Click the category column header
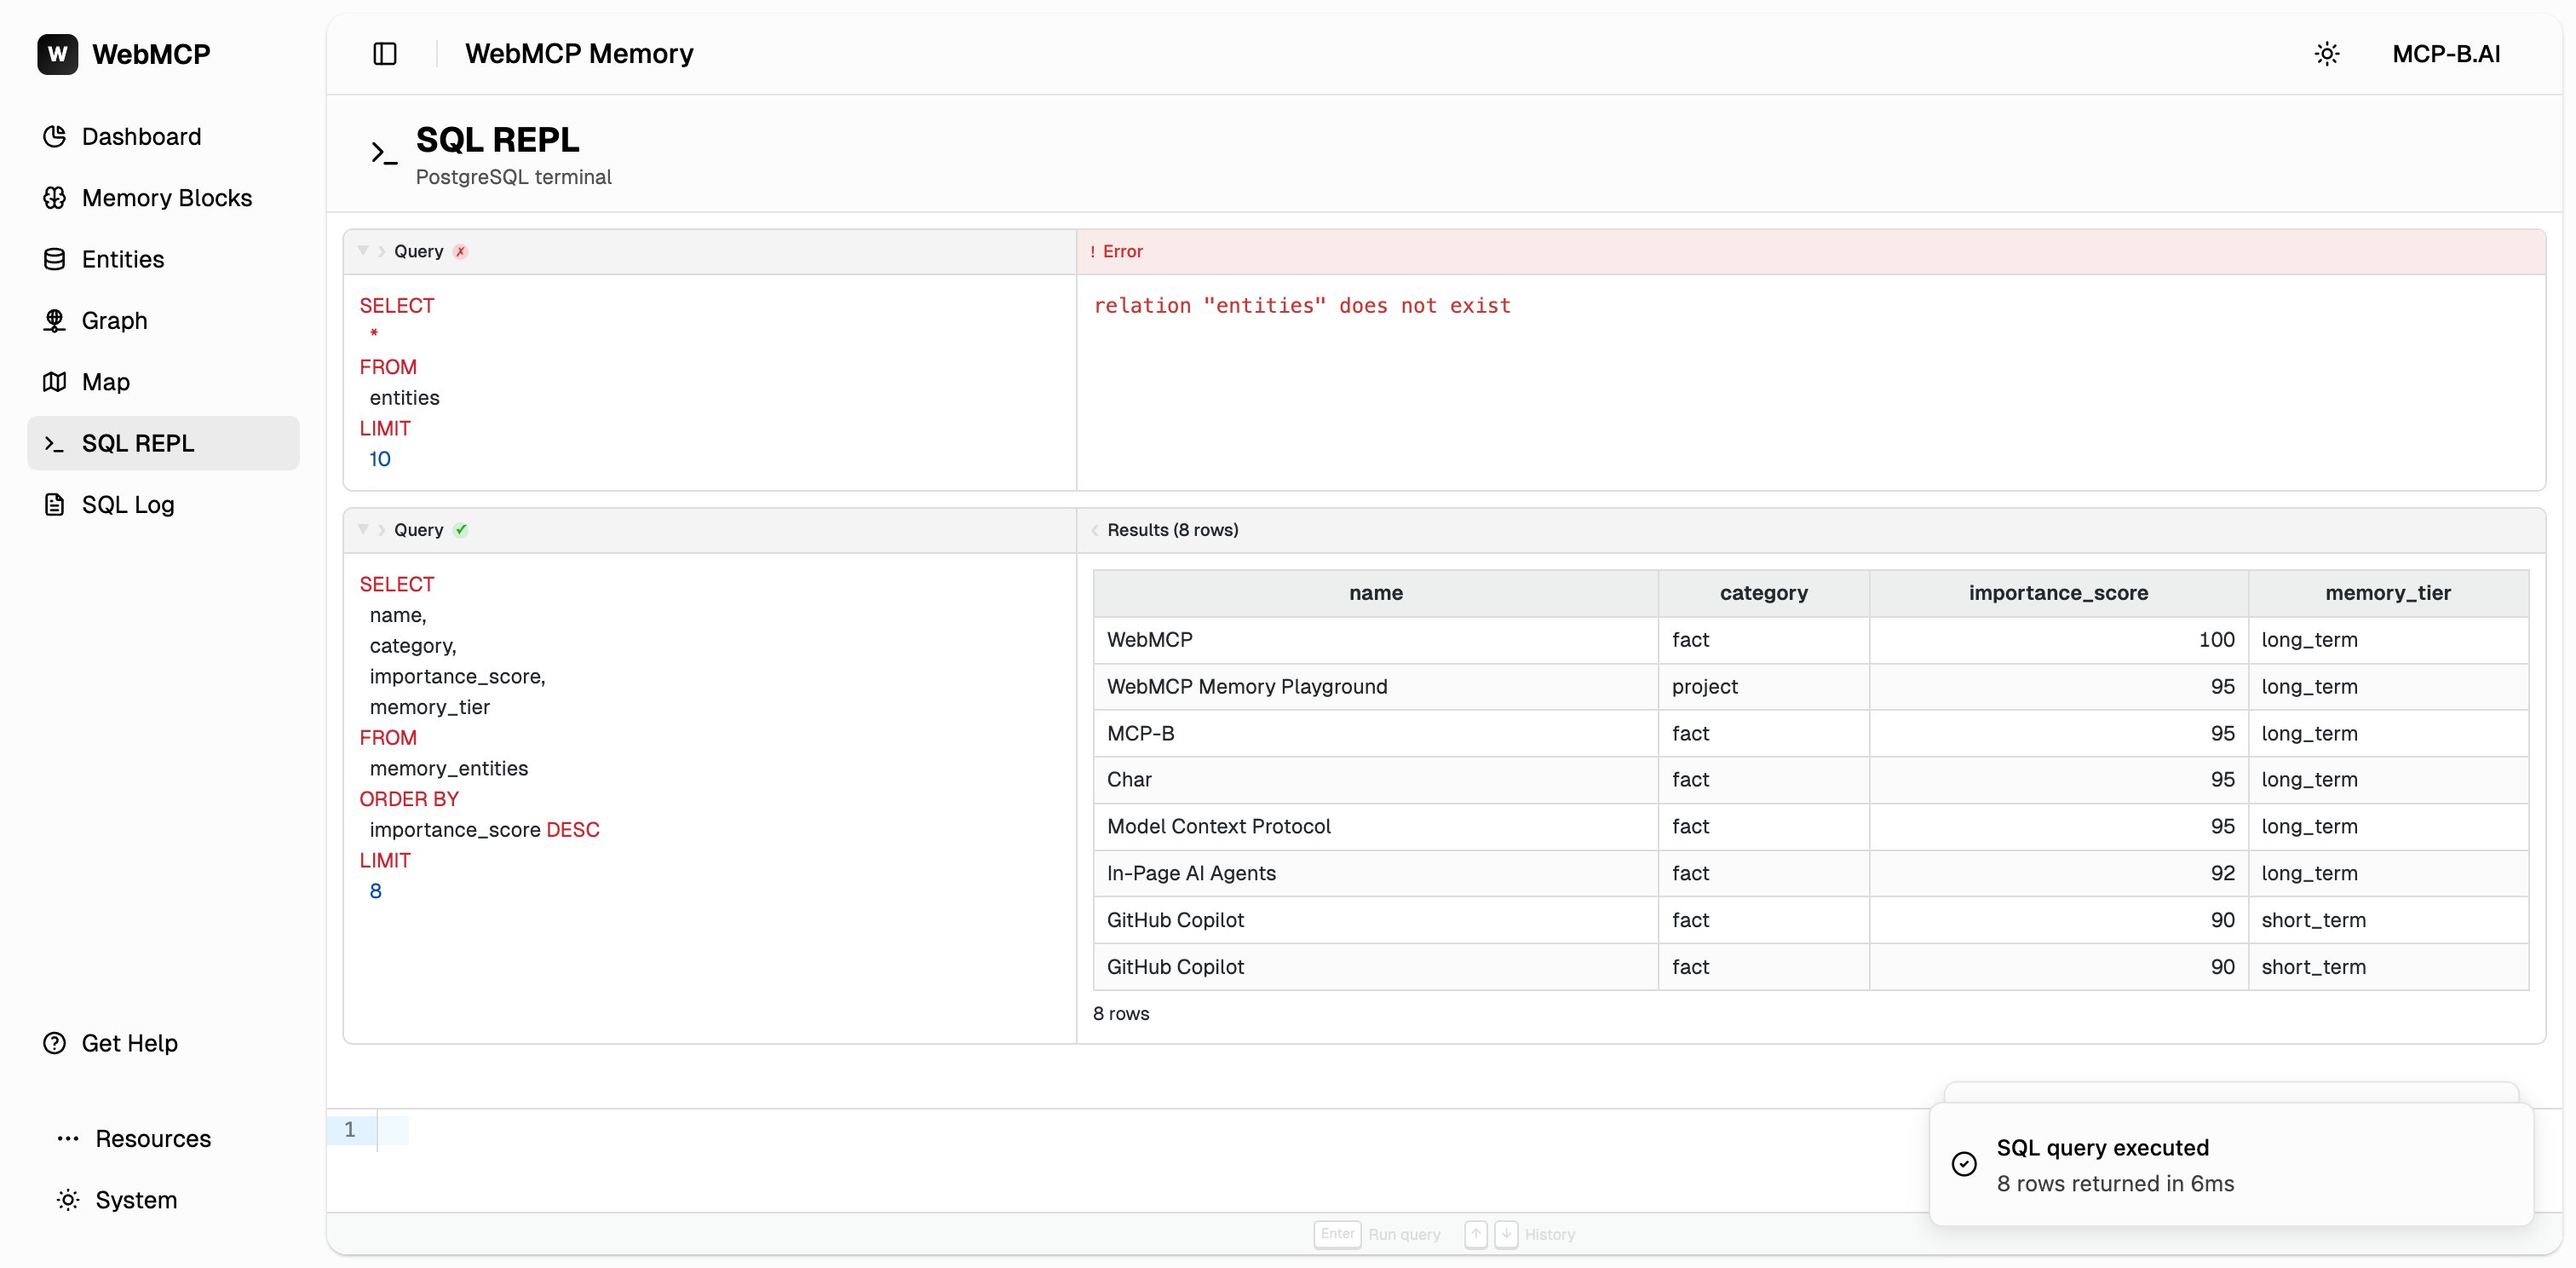 click(1763, 593)
